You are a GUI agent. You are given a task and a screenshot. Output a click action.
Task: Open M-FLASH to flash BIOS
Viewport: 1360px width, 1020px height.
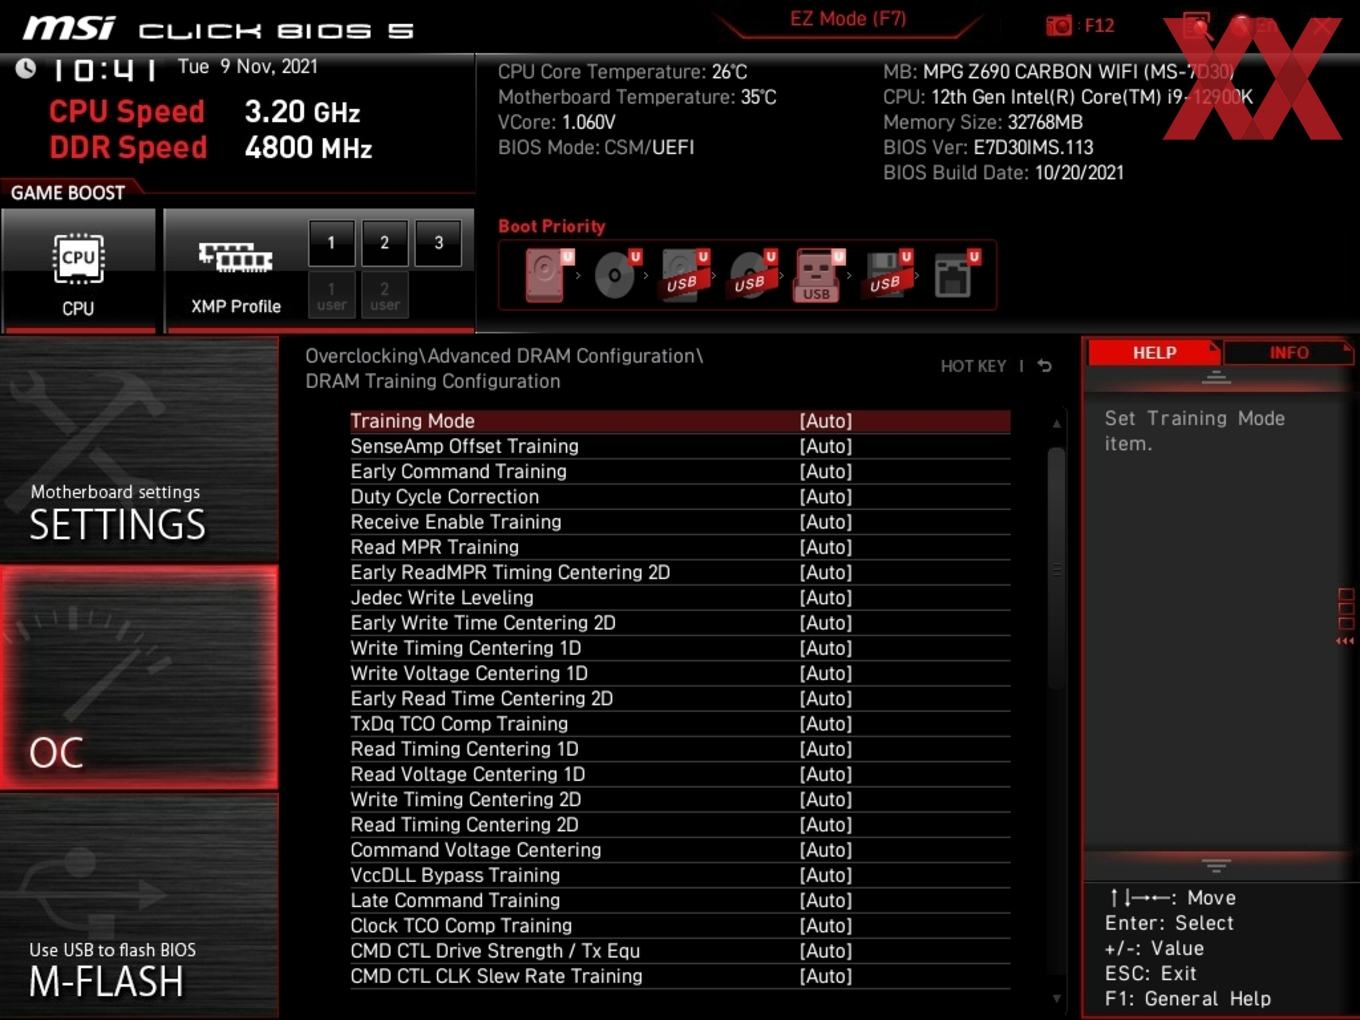[139, 906]
